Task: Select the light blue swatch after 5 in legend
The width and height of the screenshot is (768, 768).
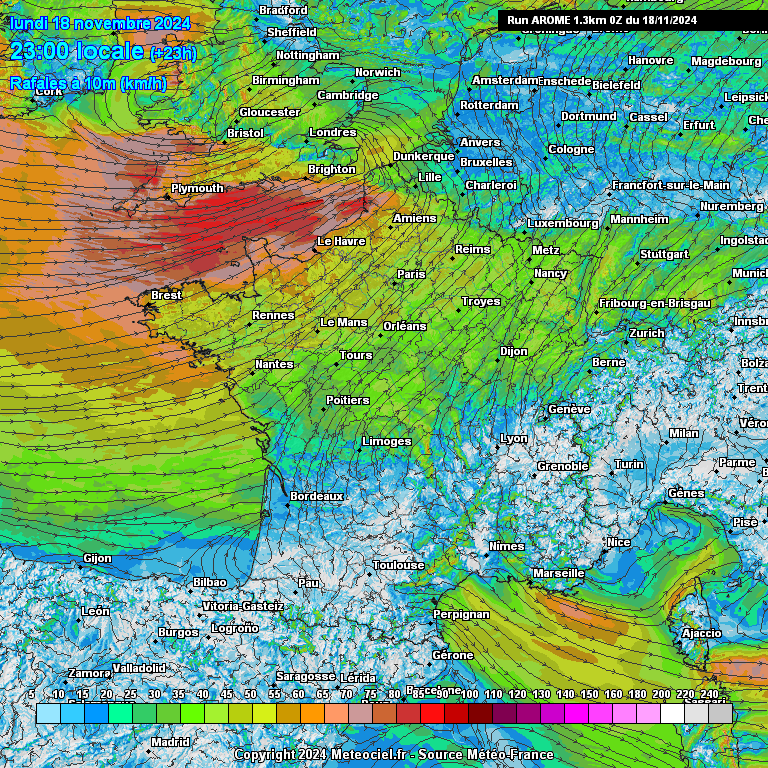Action: pyautogui.click(x=48, y=713)
